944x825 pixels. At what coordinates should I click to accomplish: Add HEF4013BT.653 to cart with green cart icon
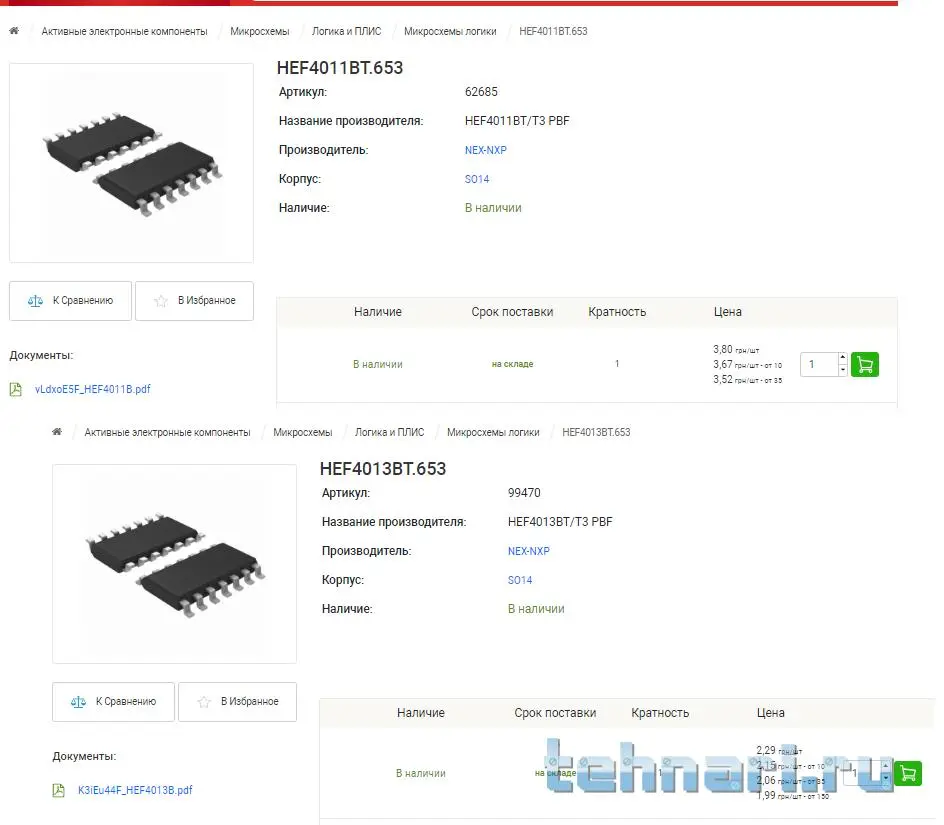908,773
